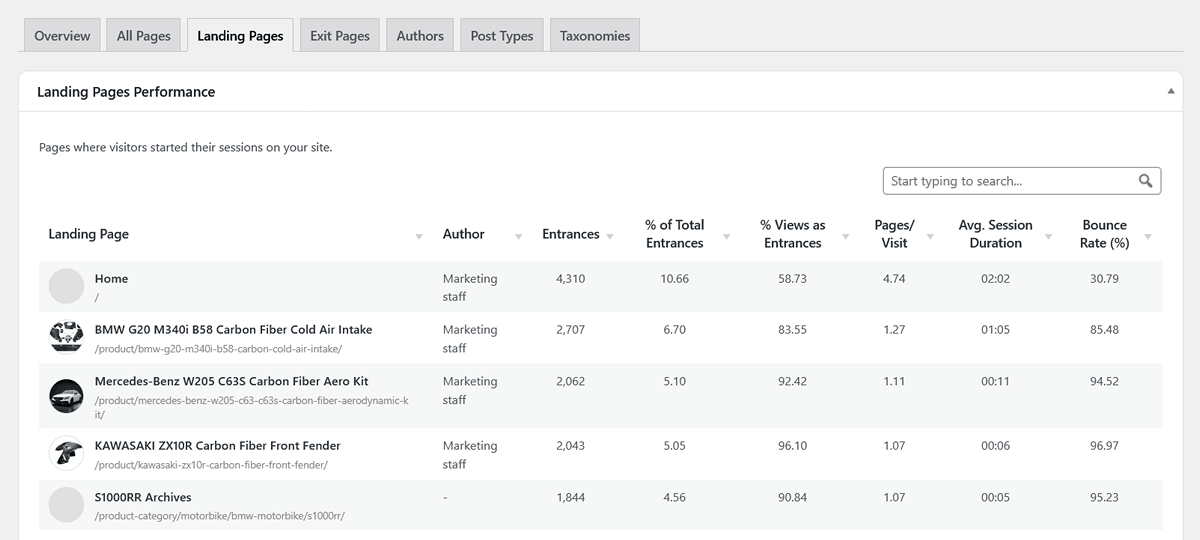Open the All Pages tab
Viewport: 1200px width, 540px height.
tap(144, 35)
